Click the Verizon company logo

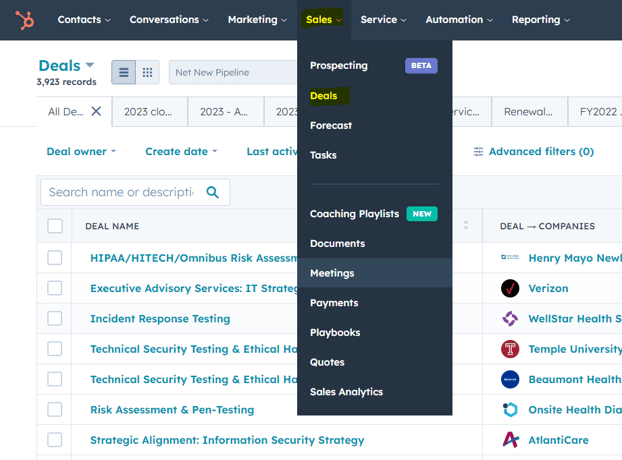[x=510, y=288]
